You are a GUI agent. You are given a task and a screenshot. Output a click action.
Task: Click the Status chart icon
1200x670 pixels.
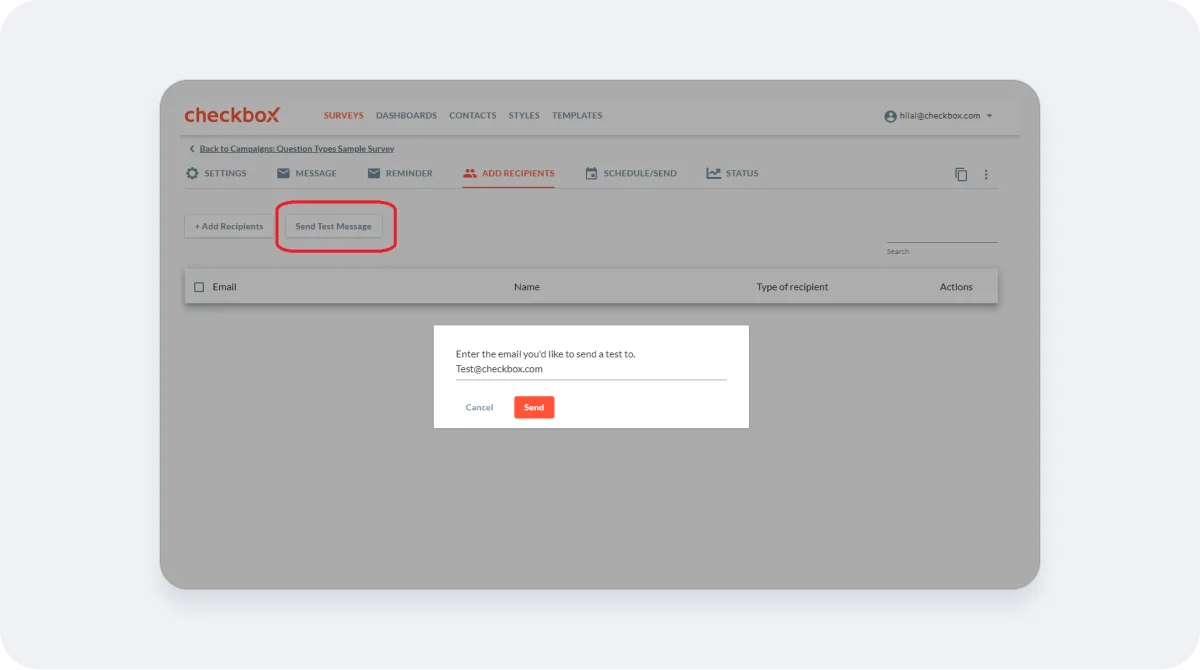713,173
